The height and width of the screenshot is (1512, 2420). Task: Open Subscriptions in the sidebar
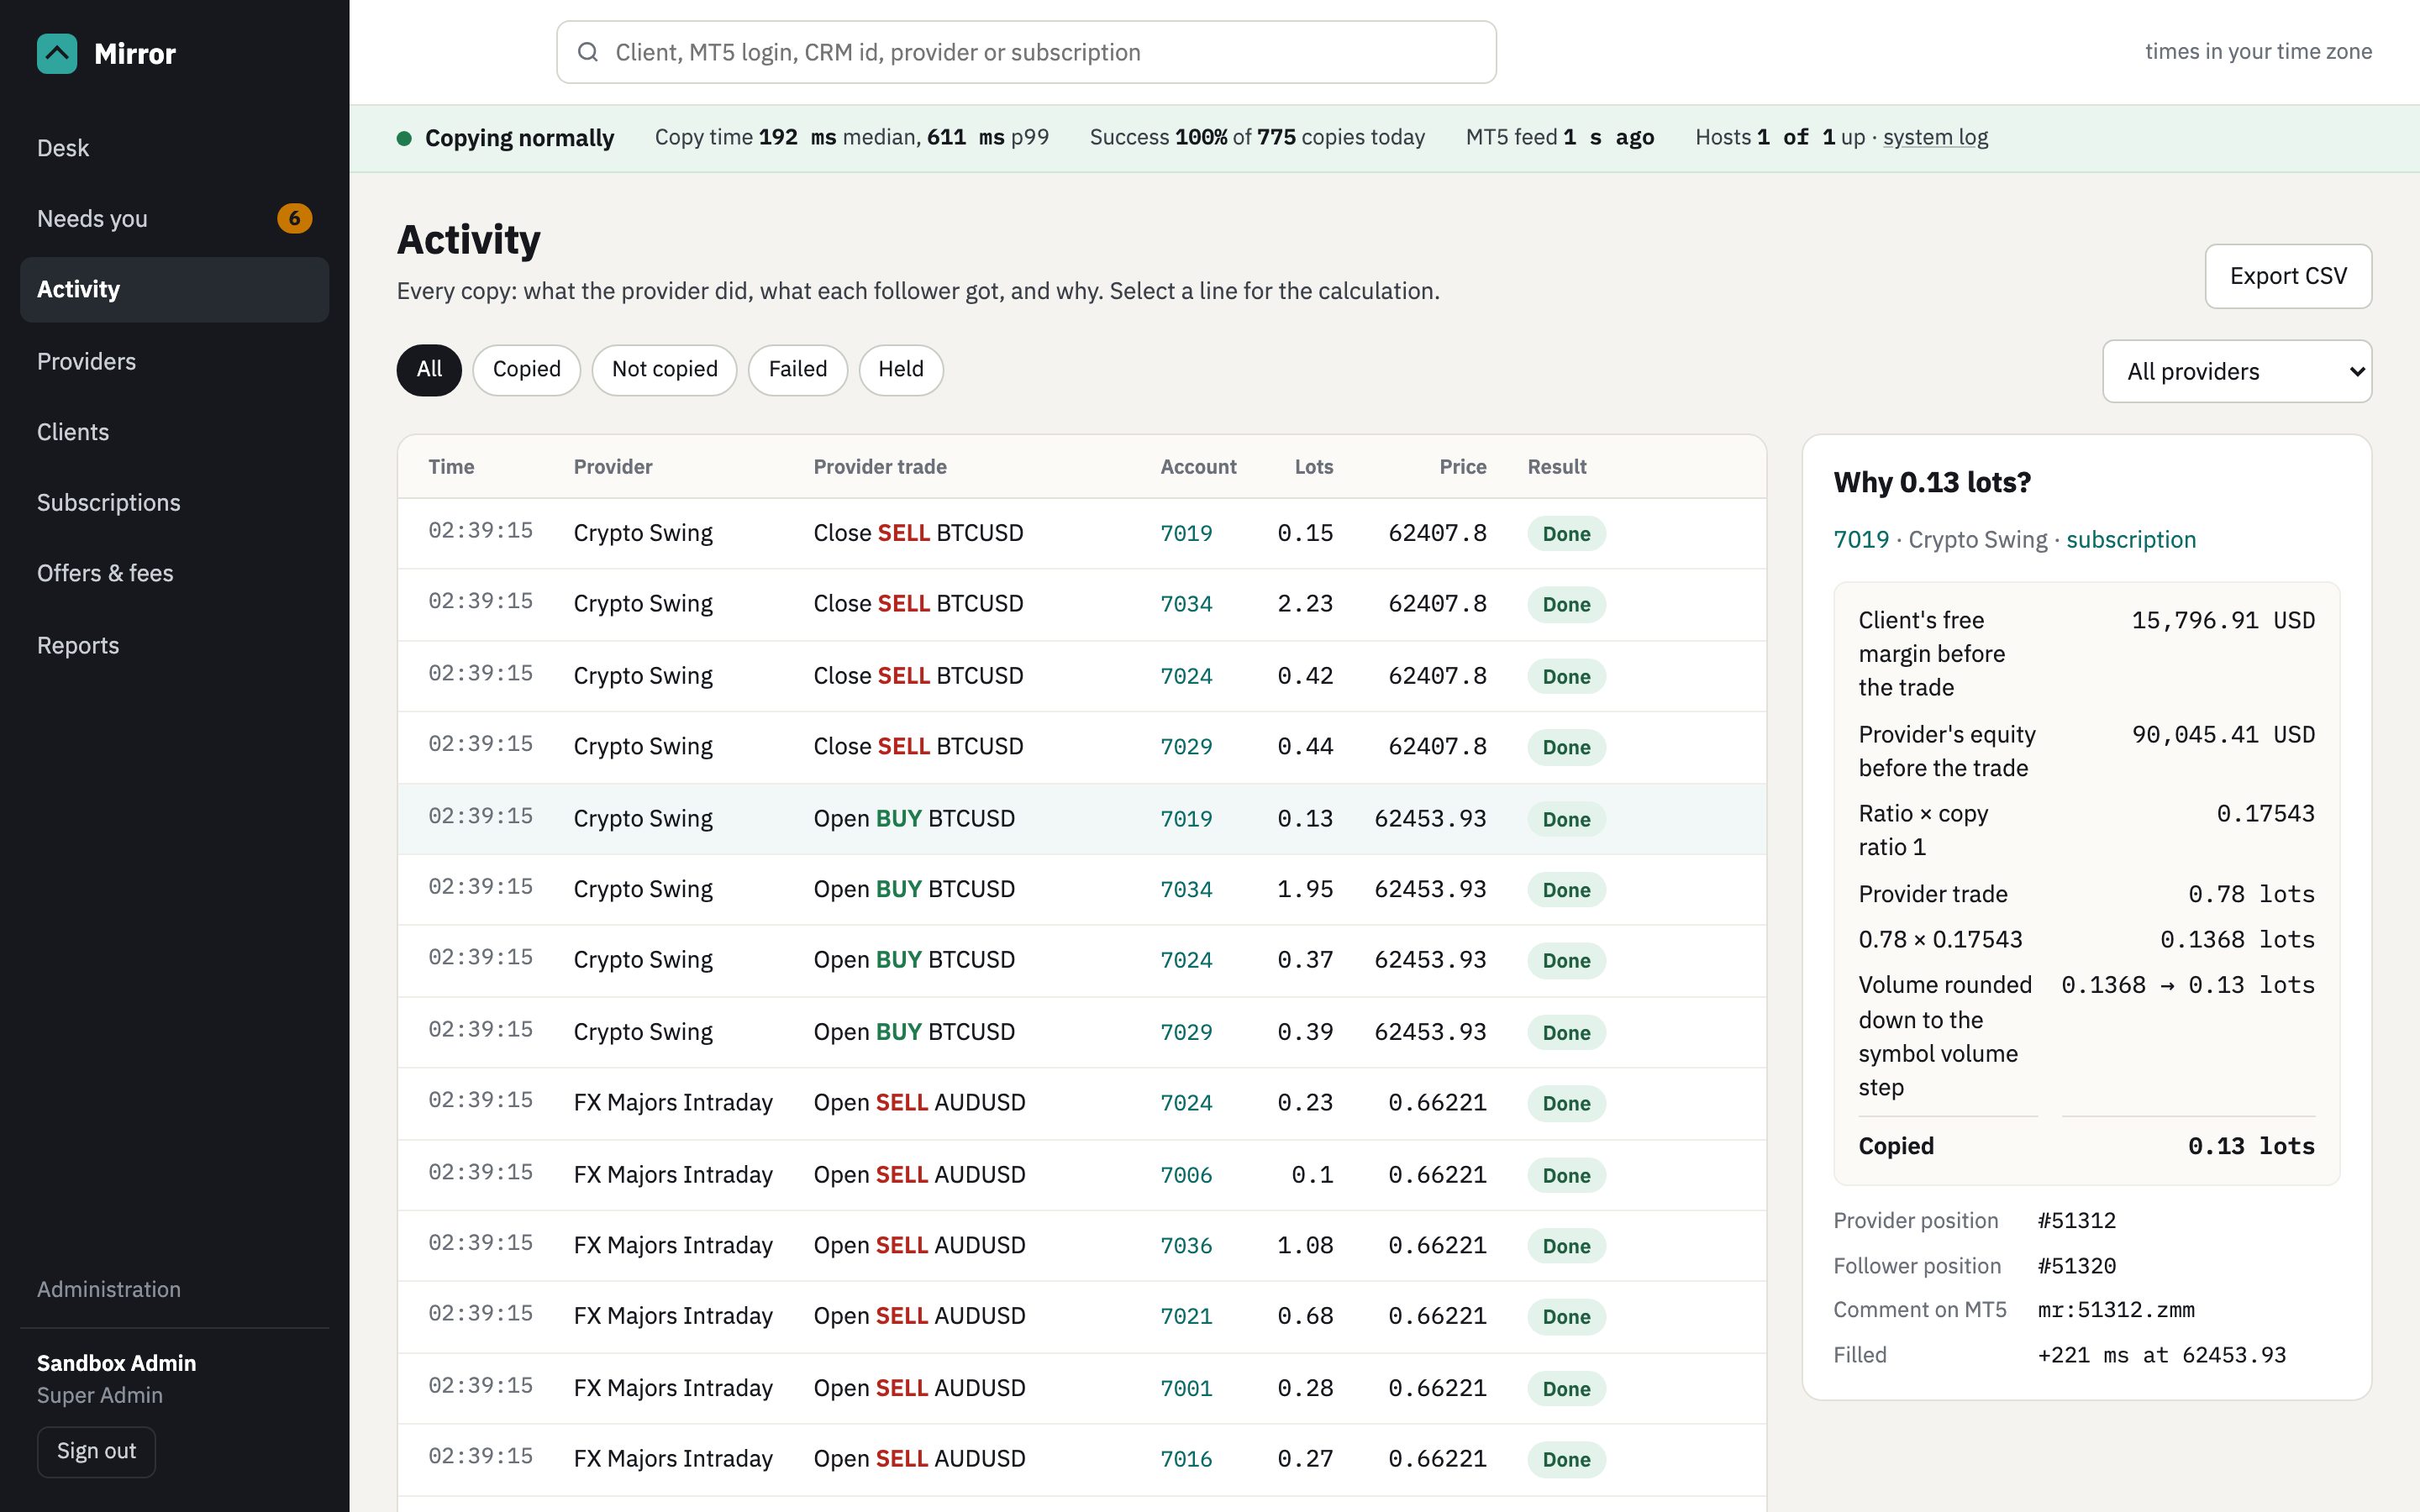tap(174, 502)
